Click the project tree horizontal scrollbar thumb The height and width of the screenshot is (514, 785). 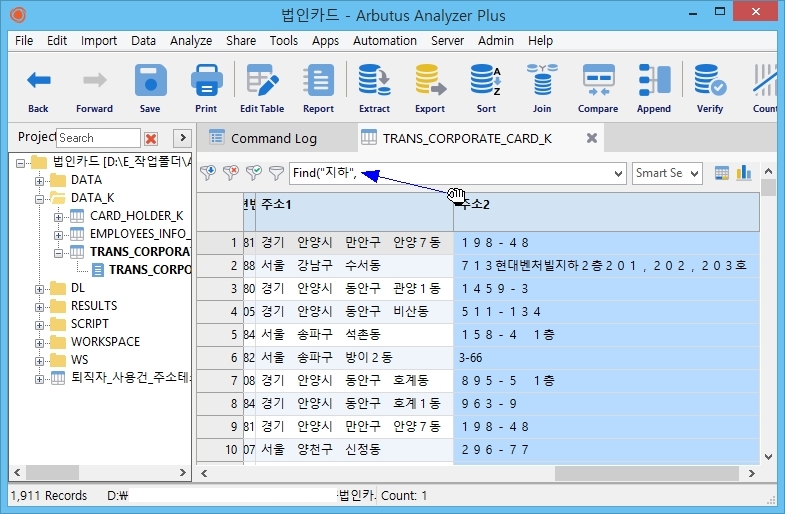(x=53, y=472)
